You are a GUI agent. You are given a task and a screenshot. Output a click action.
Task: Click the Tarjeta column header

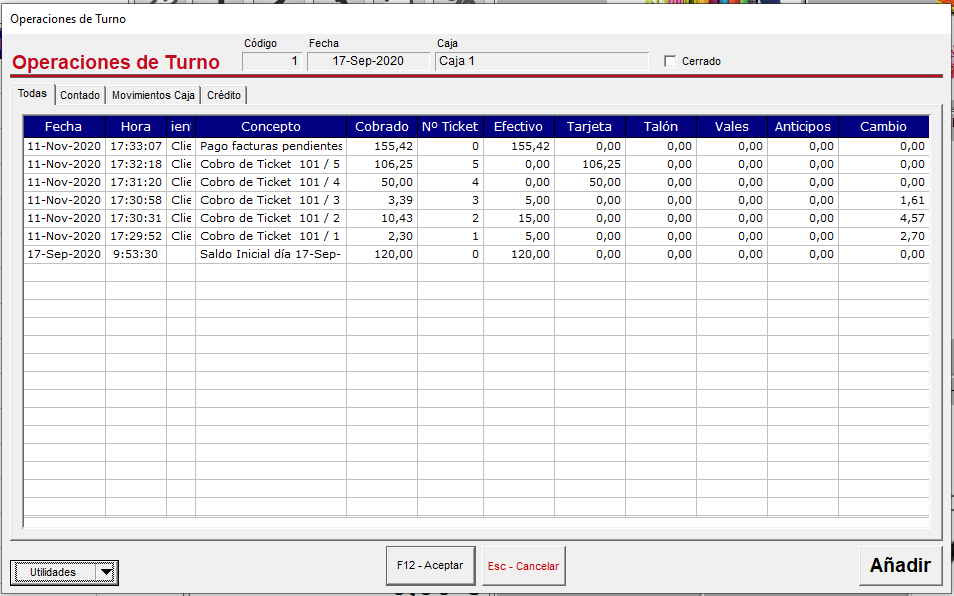[x=590, y=126]
